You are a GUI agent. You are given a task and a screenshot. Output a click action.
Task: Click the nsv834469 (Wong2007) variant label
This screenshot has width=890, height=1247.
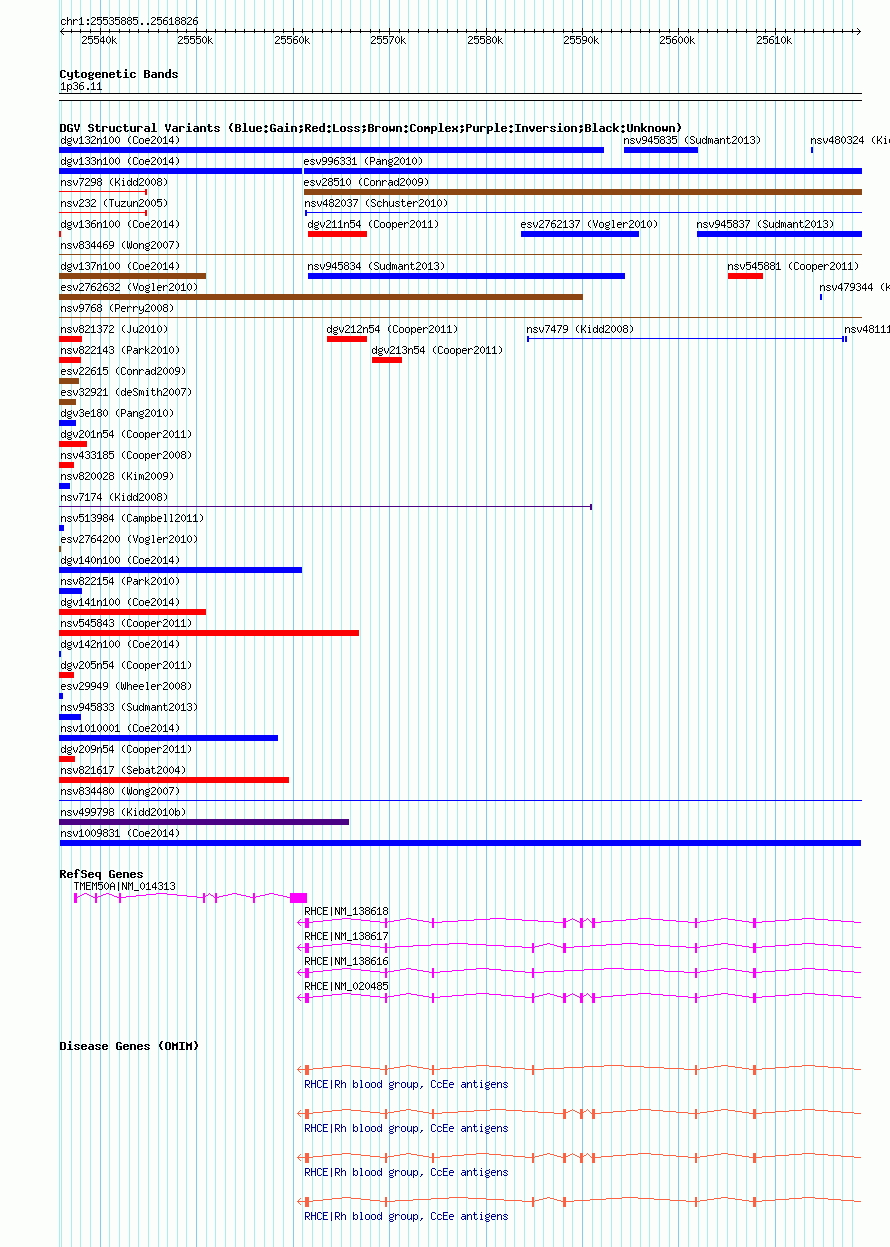point(120,245)
